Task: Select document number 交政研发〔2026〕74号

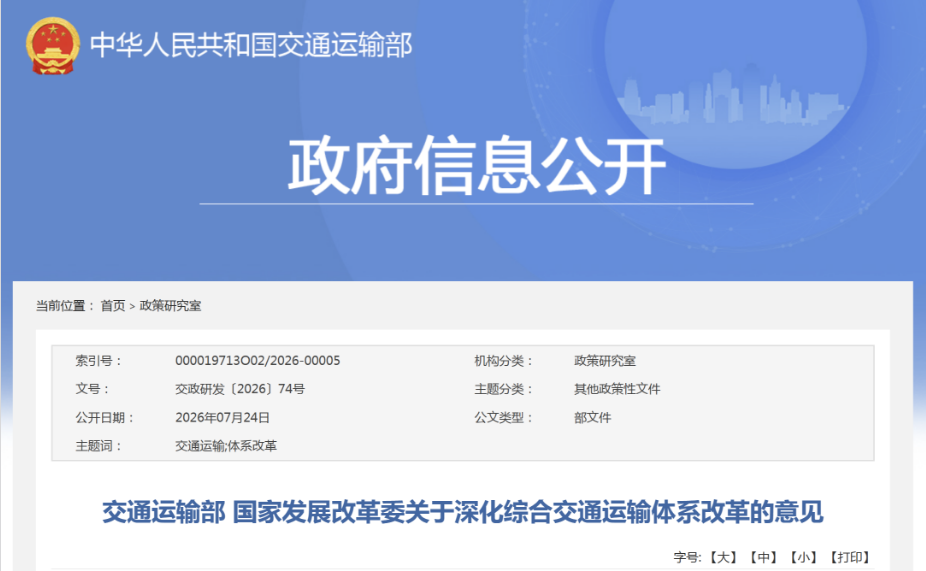Action: tap(240, 389)
